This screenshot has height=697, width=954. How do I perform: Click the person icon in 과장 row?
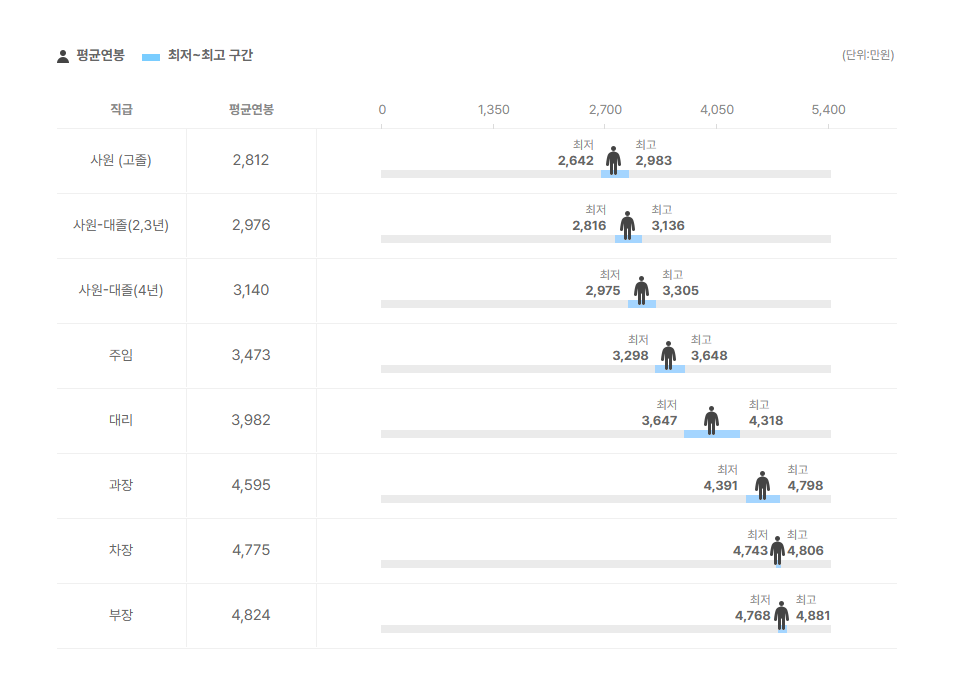click(x=762, y=486)
